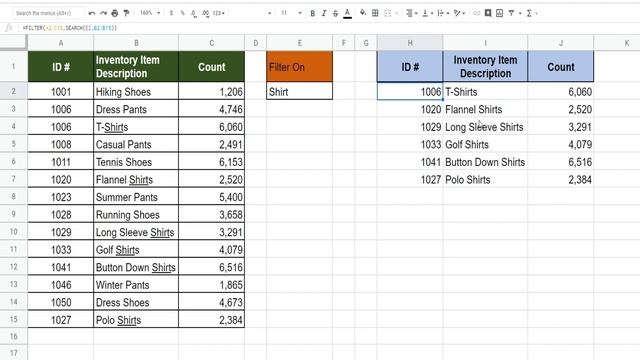This screenshot has width=640, height=360.
Task: Select the orange Filter On cell
Action: 299,67
